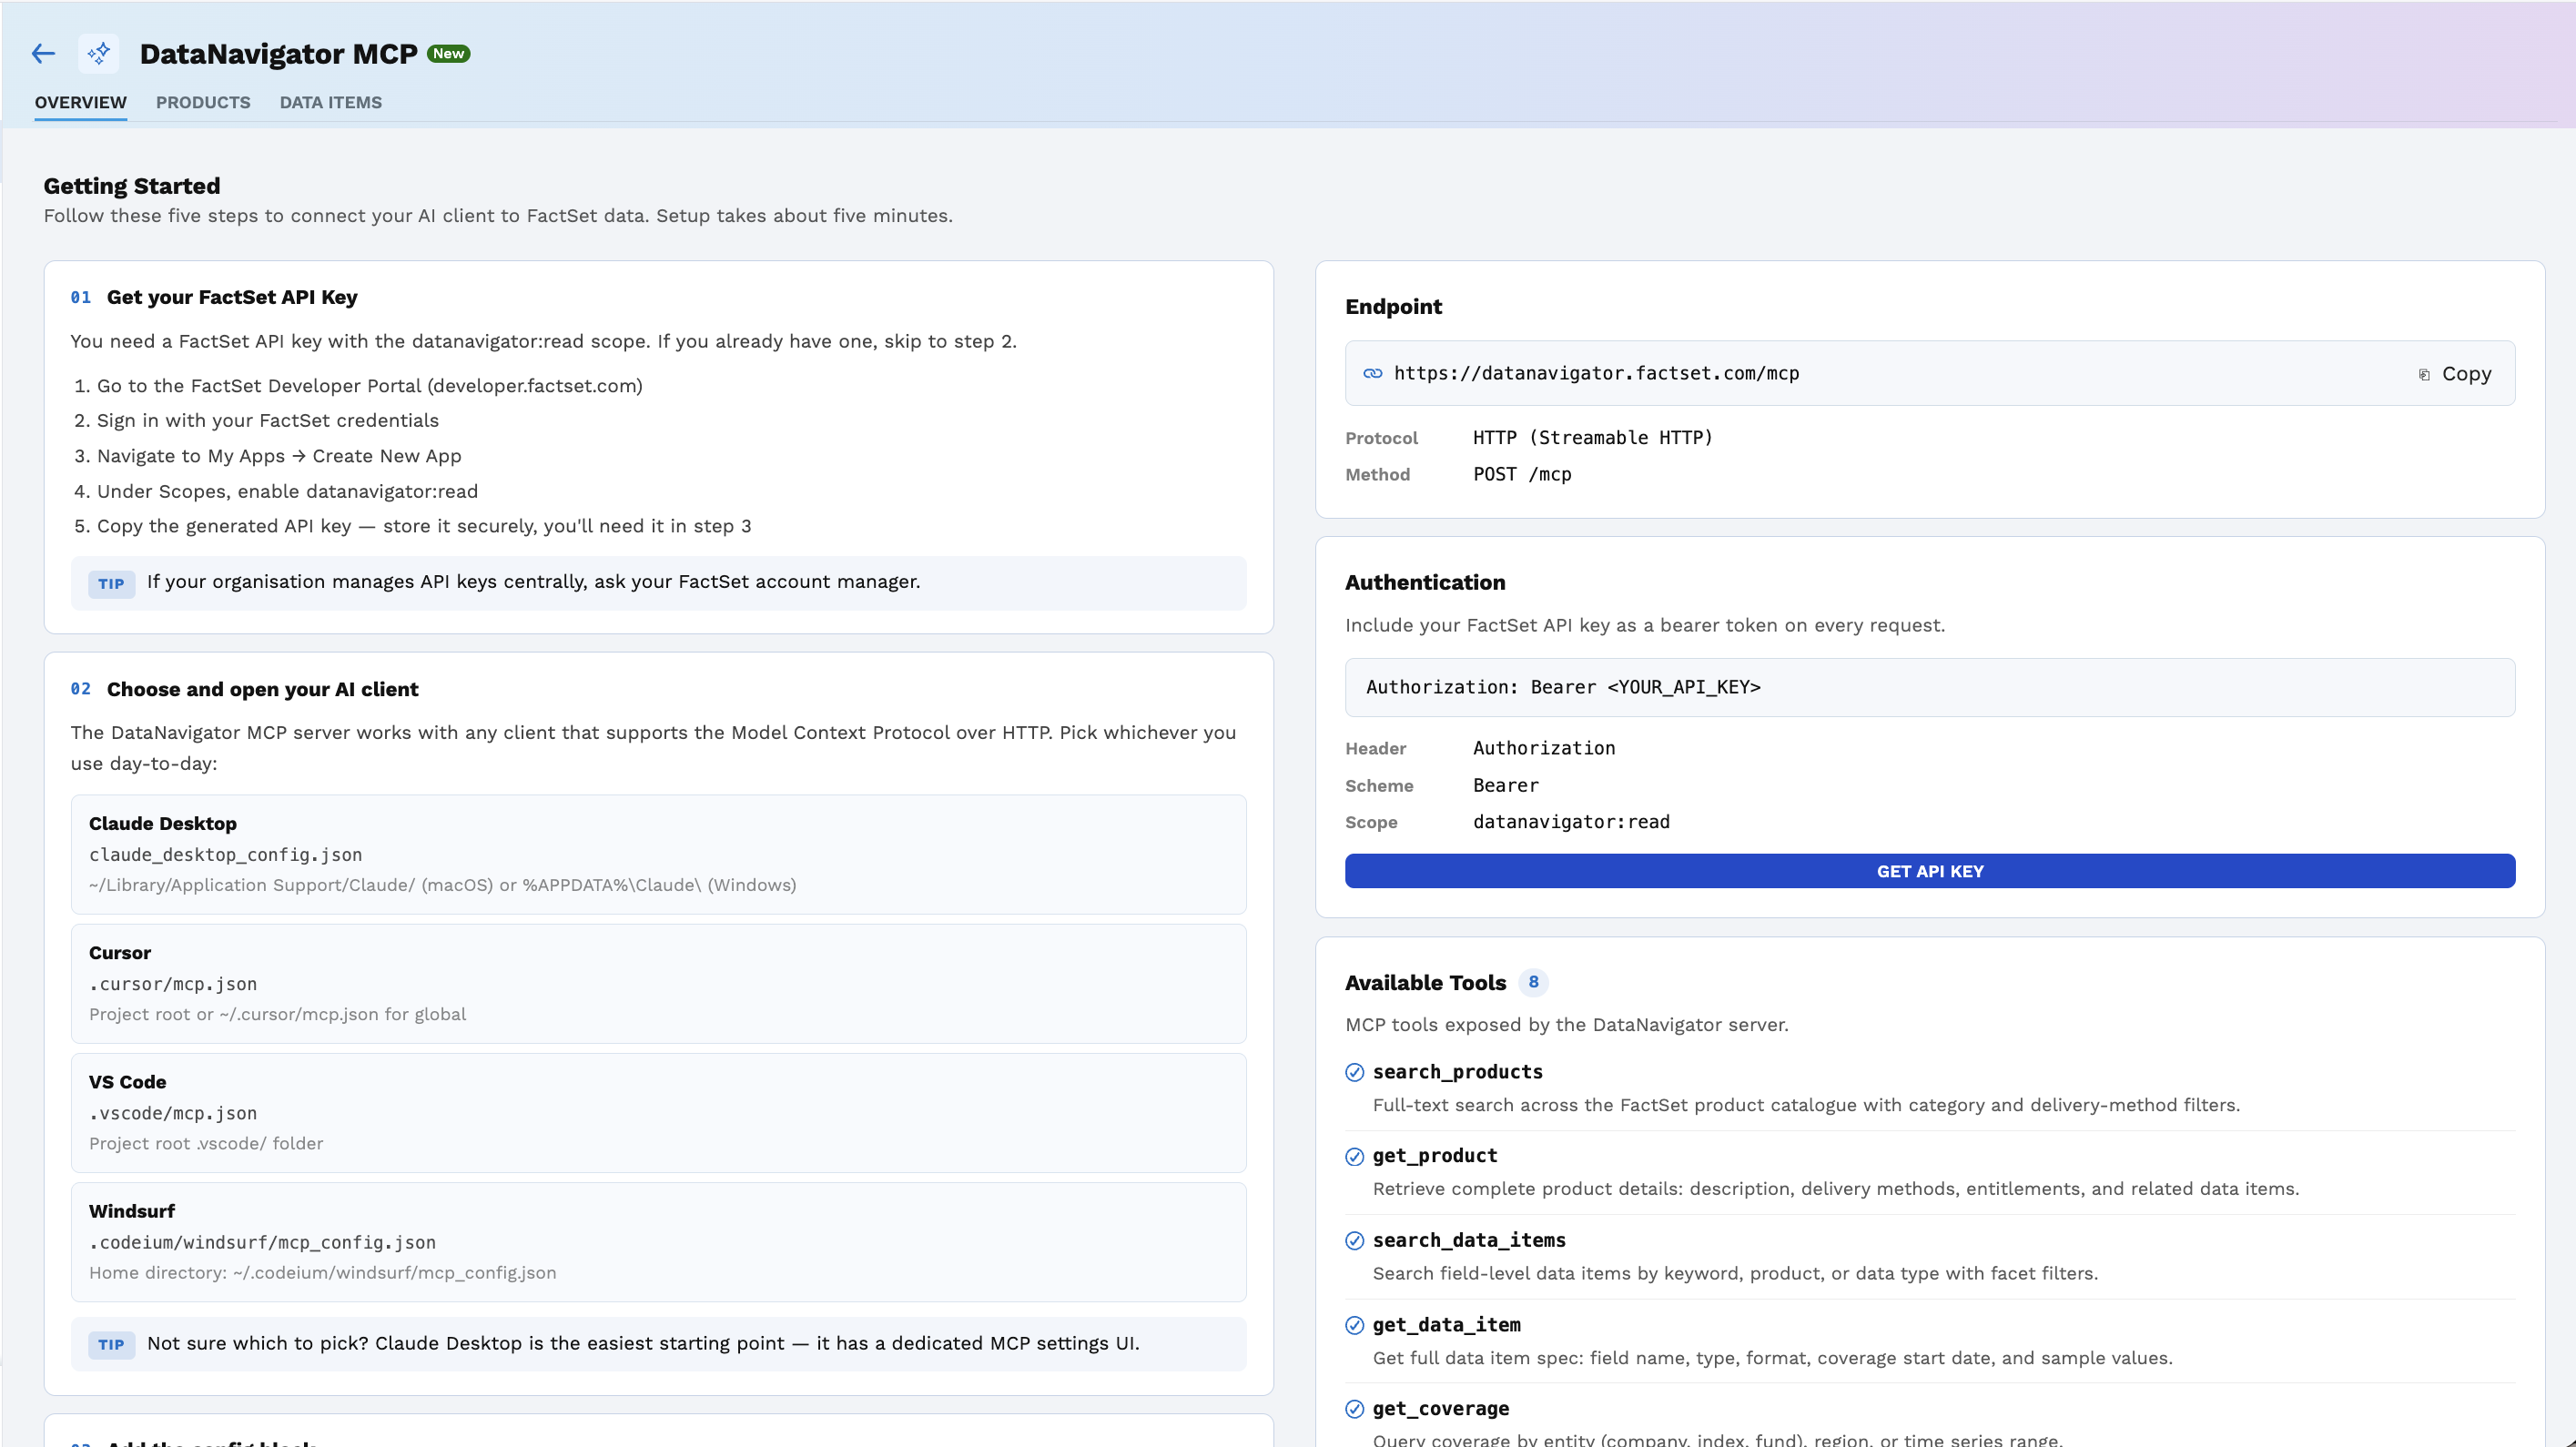The image size is (2576, 1447).
Task: Click the TIP badge about organisation API keys
Action: click(111, 584)
